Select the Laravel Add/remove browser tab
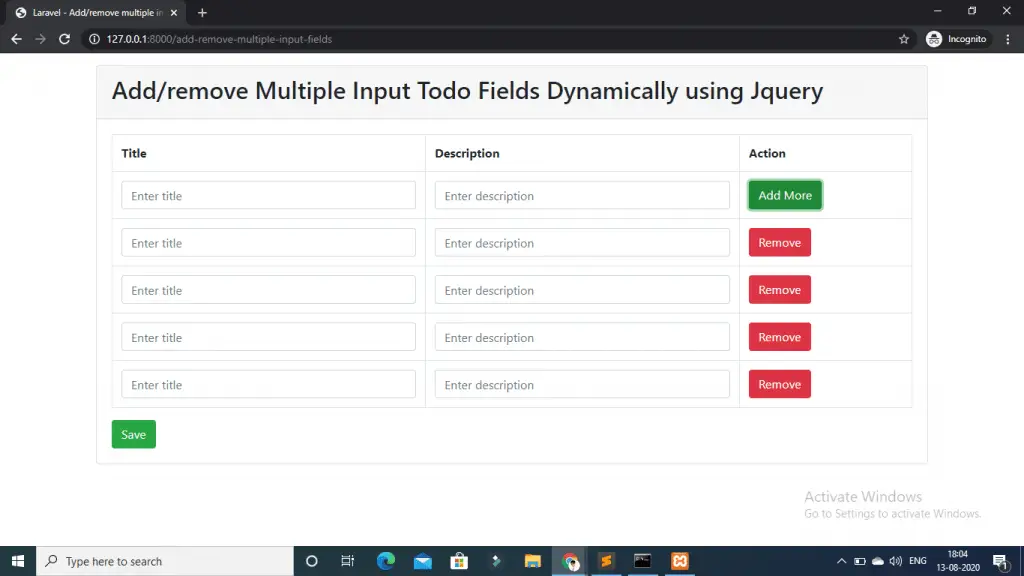The width and height of the screenshot is (1024, 576). click(95, 12)
